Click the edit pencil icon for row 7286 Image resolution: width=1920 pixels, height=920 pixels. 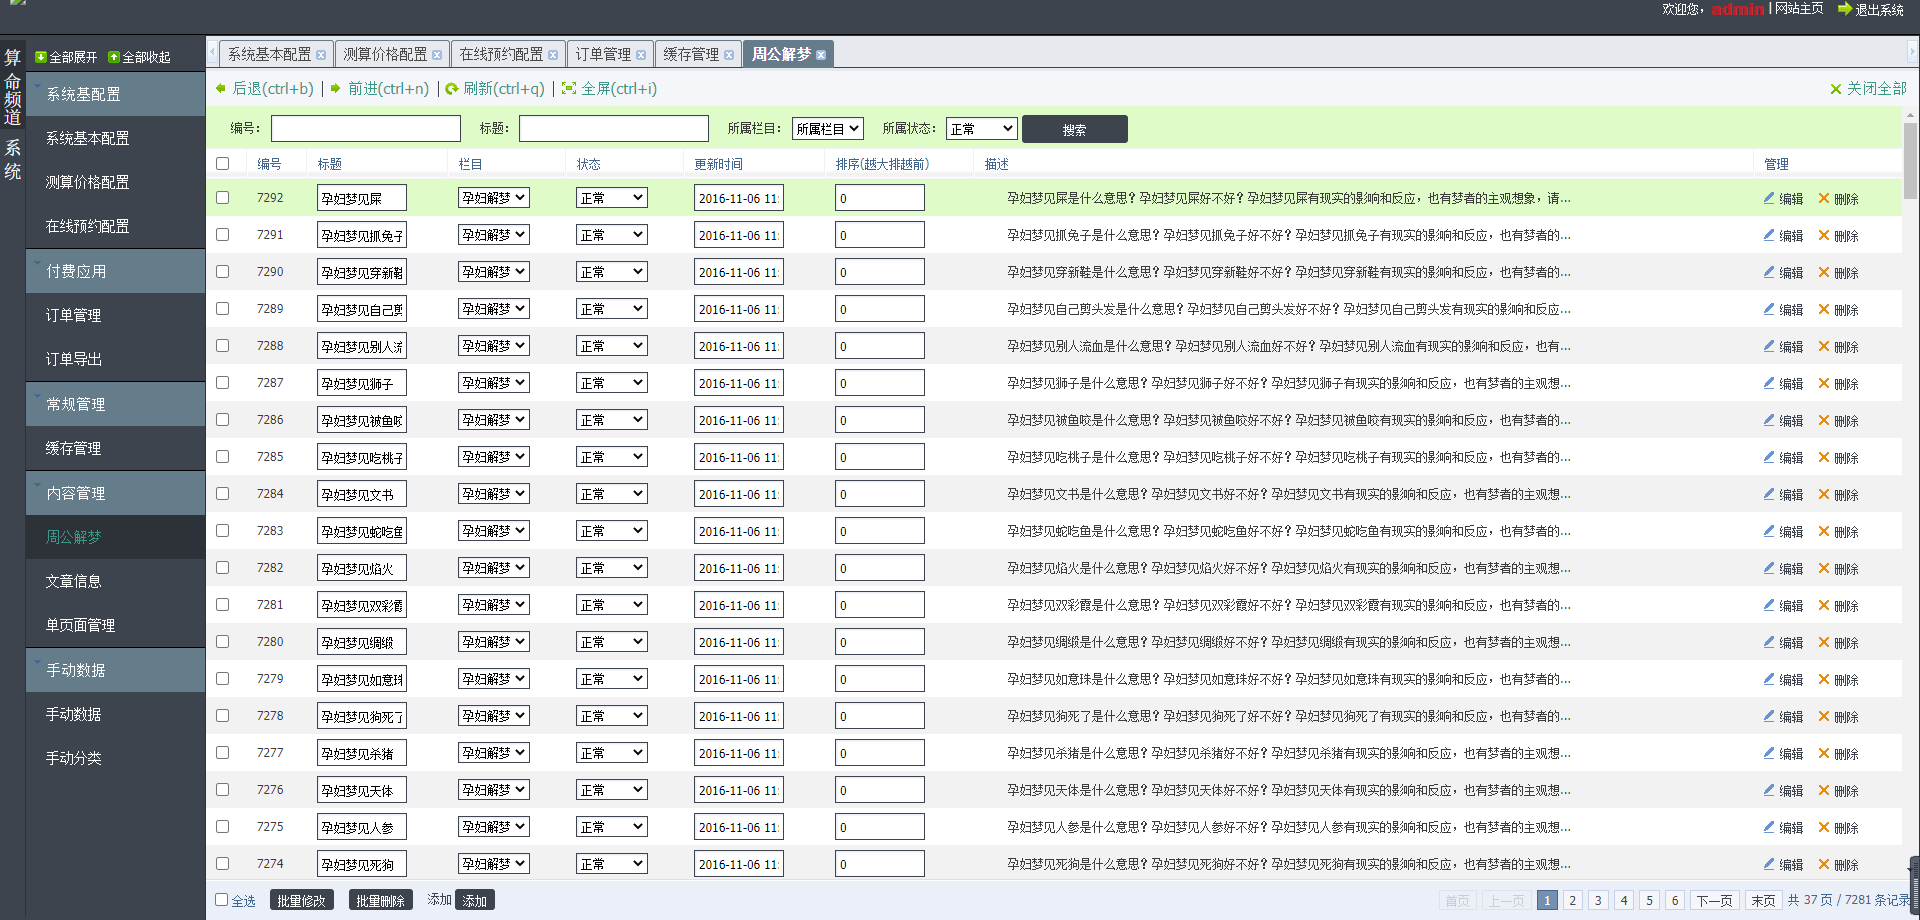click(1769, 420)
